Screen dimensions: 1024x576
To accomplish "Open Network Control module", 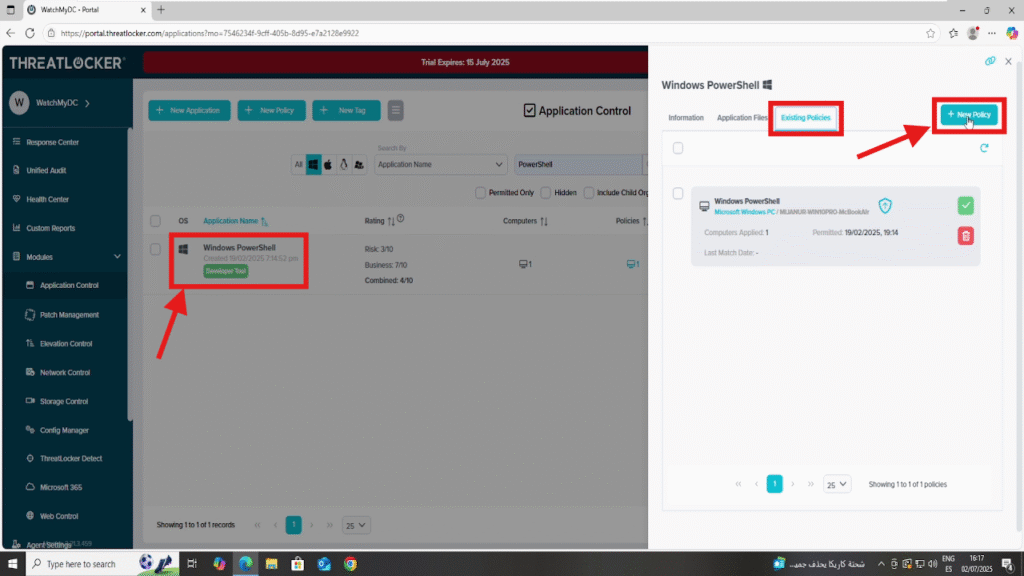I will click(x=65, y=372).
